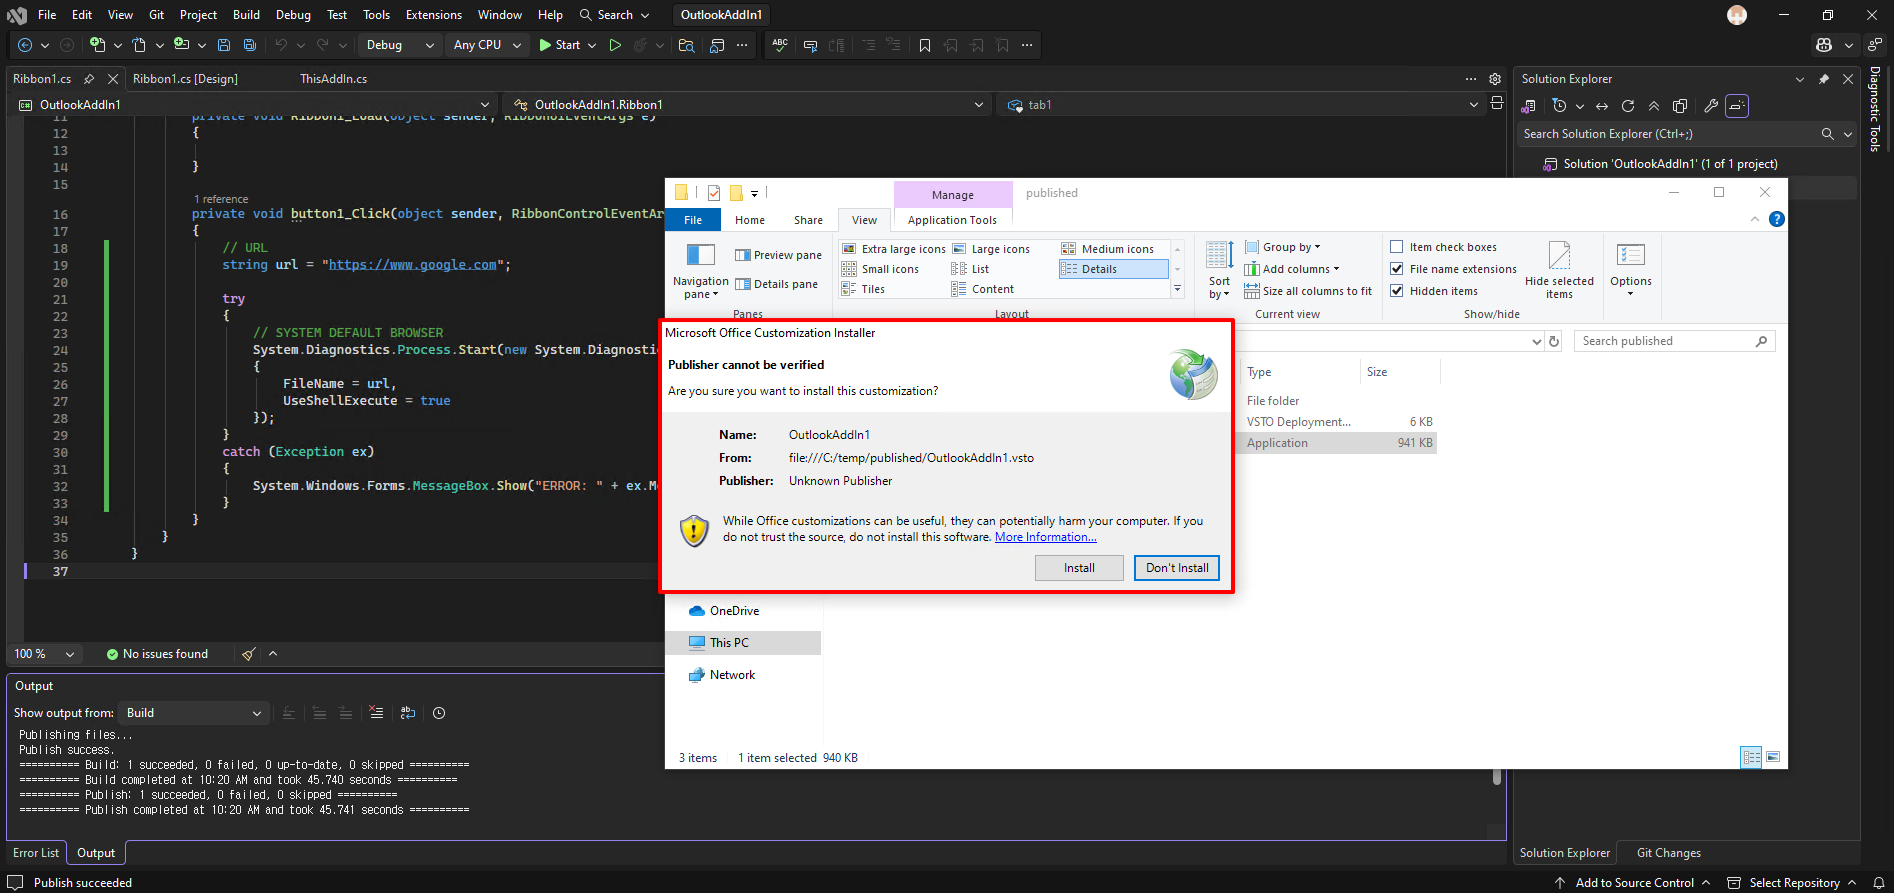This screenshot has width=1894, height=893.
Task: Open the 100 % zoom level dropdown
Action: point(44,654)
